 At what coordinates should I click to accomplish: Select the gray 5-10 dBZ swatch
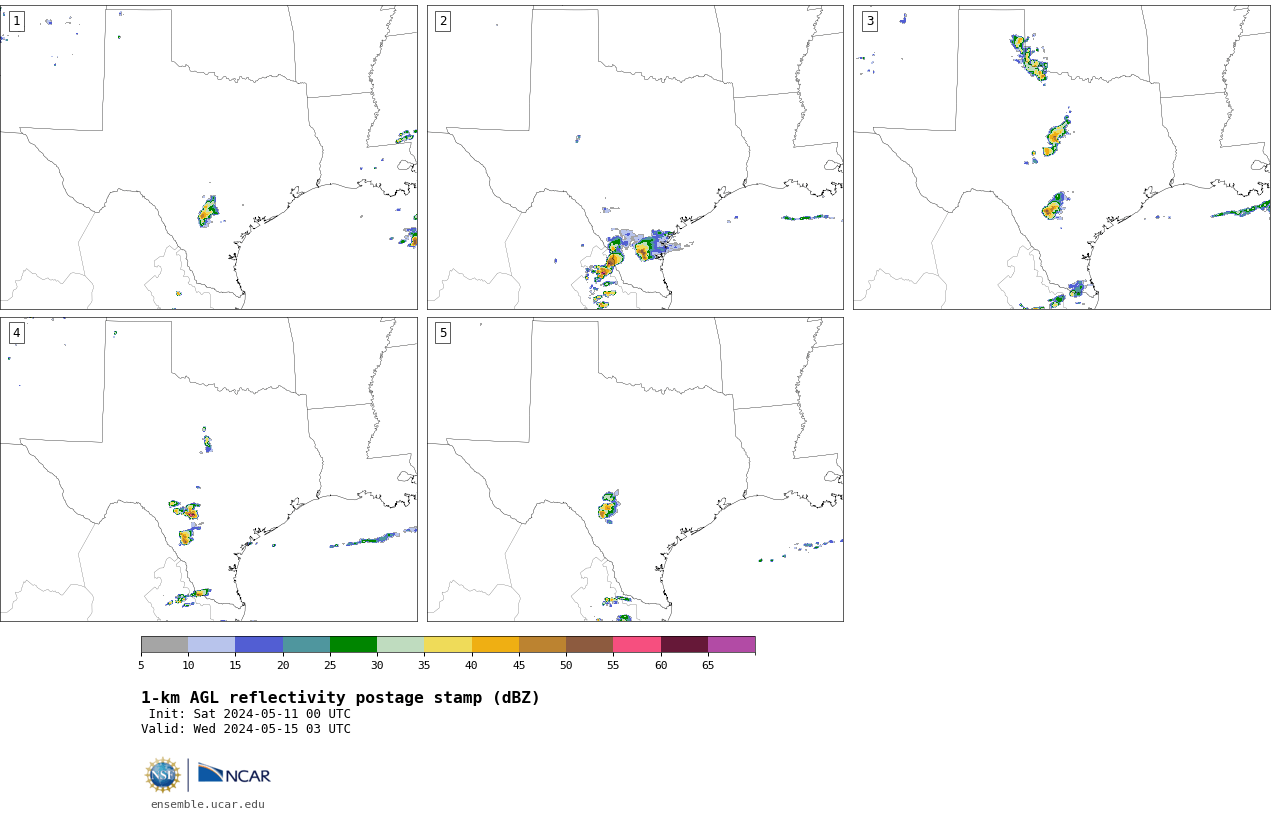pos(164,644)
